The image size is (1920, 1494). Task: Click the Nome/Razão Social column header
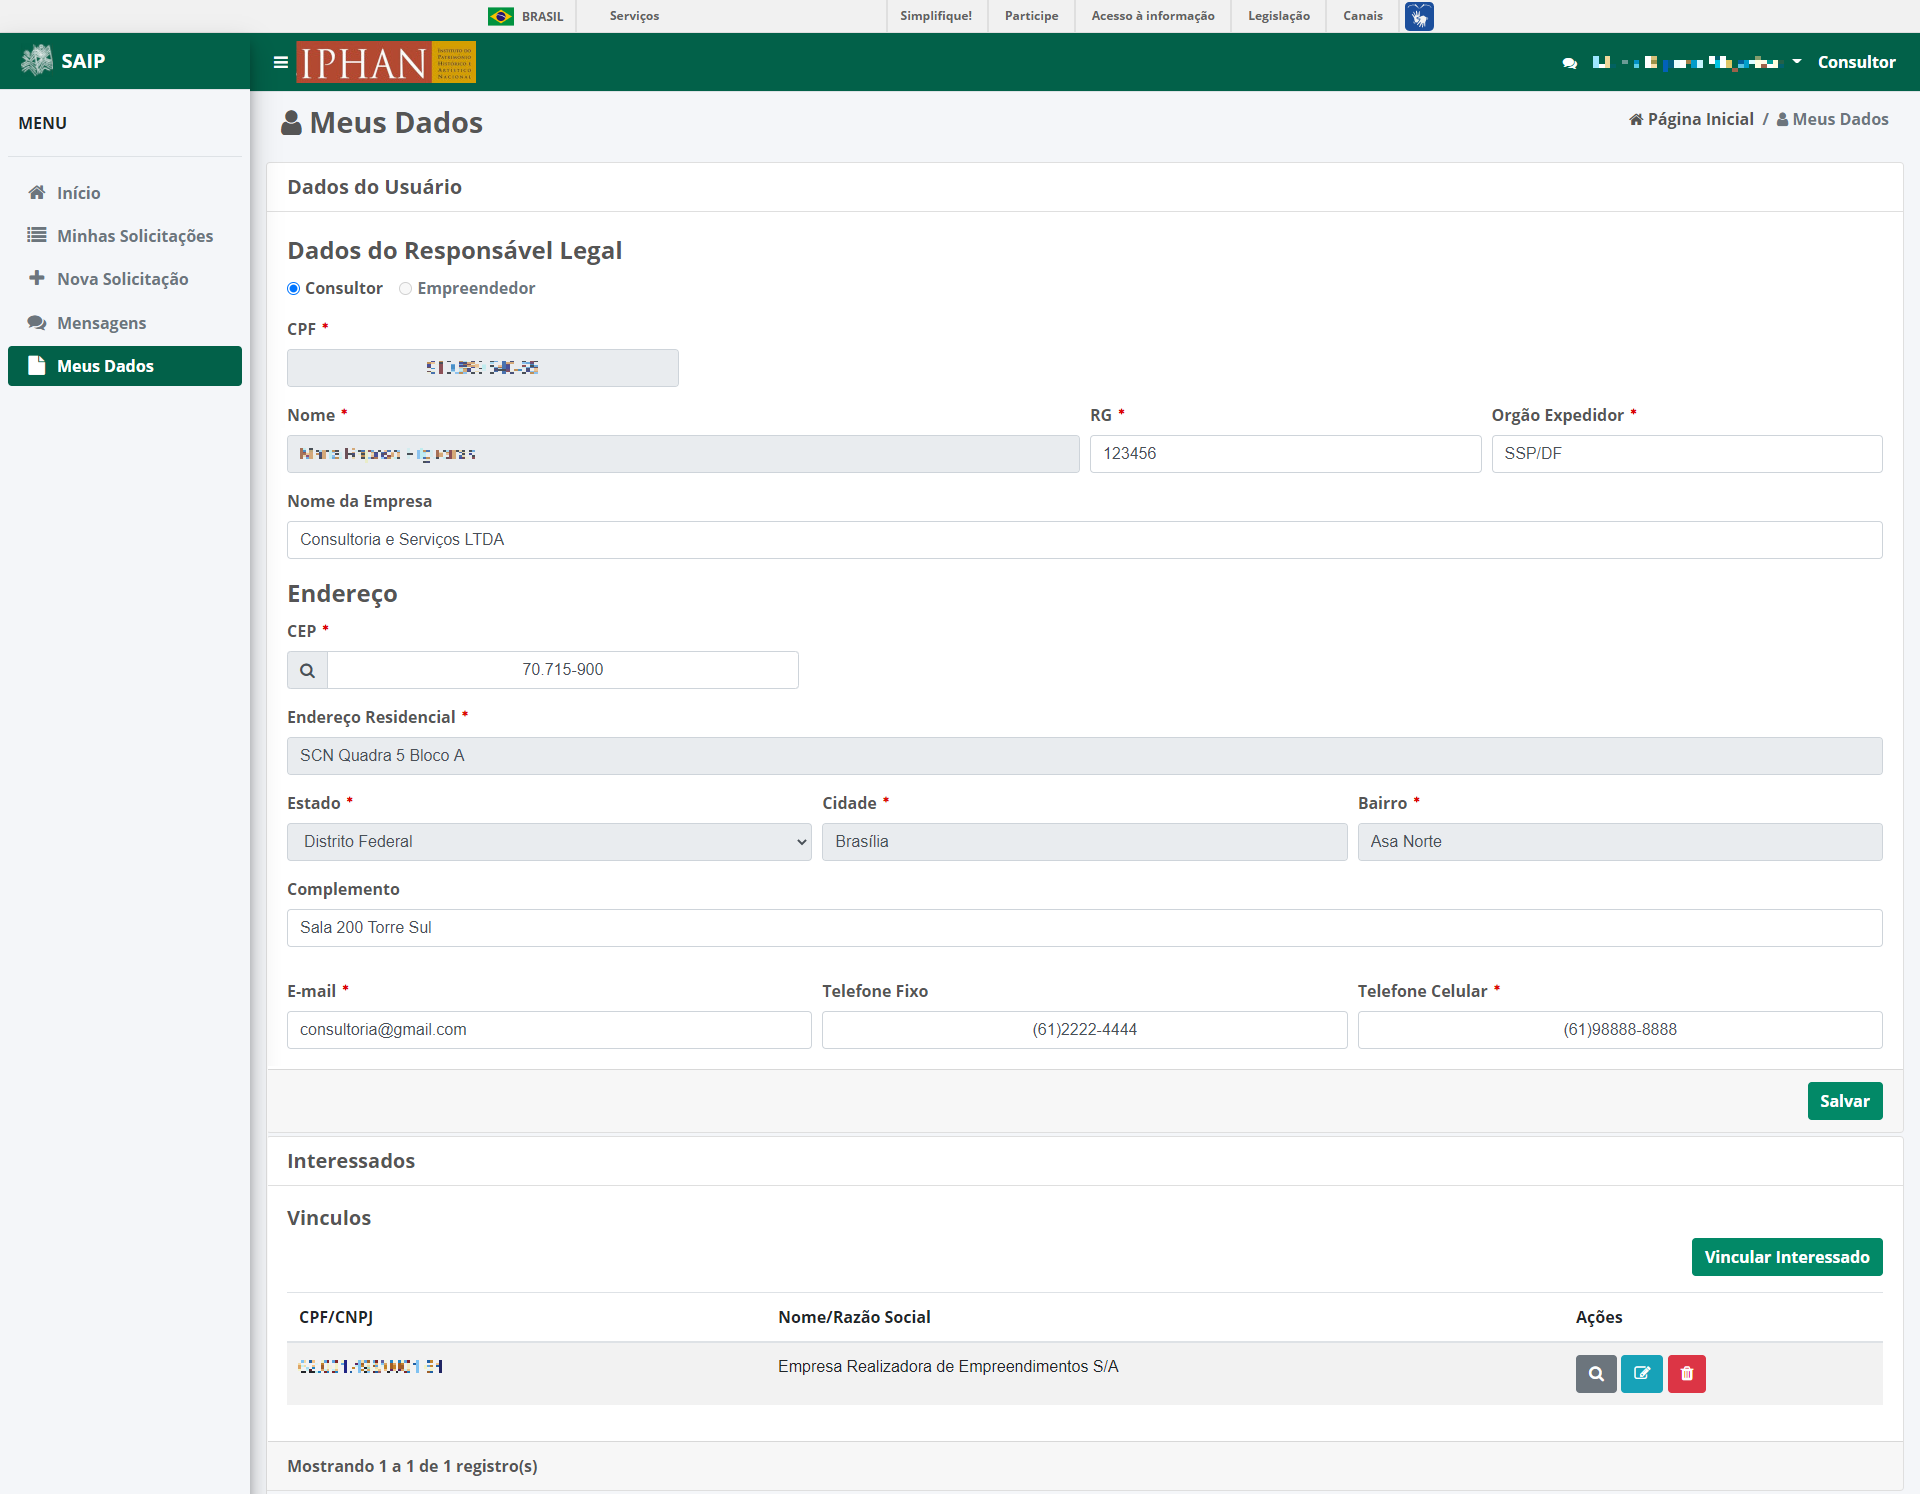click(x=854, y=1317)
